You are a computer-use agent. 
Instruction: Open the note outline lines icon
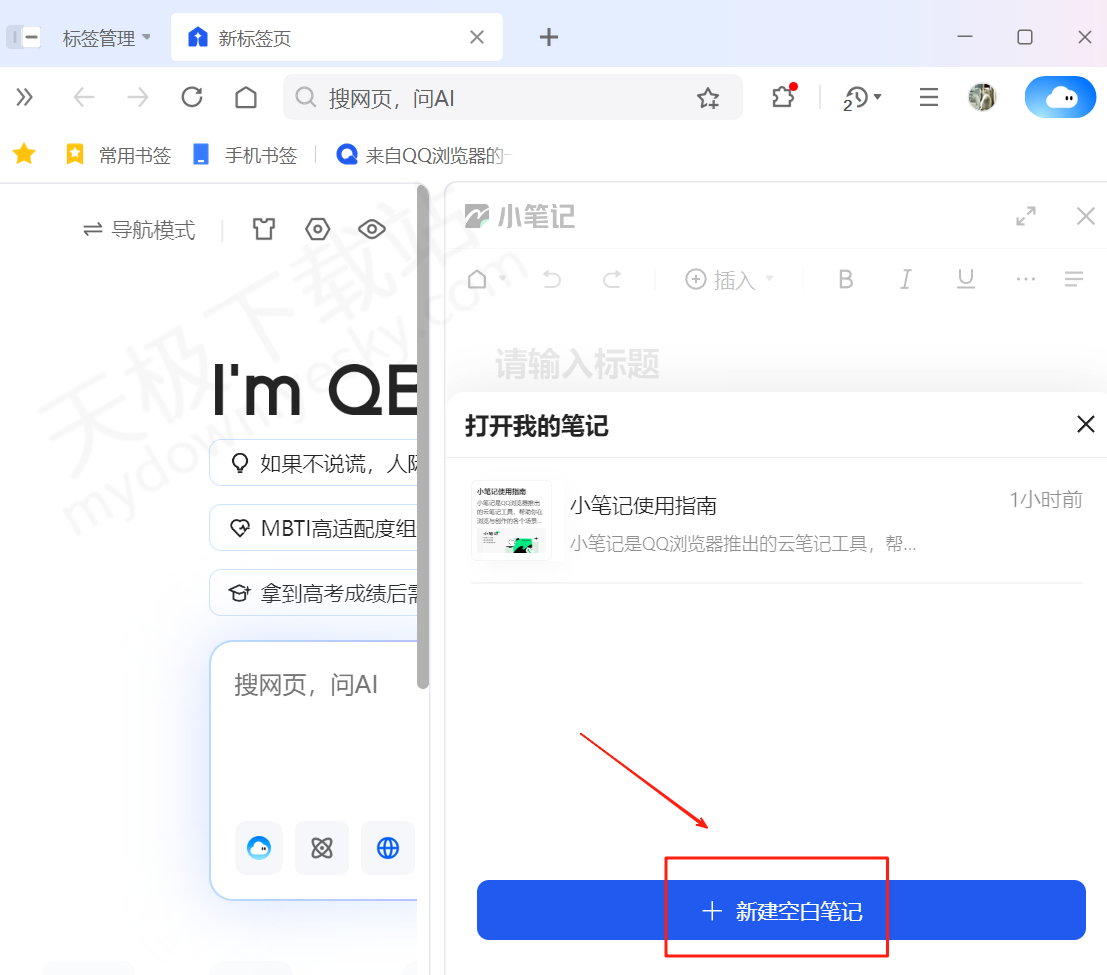coord(1074,280)
